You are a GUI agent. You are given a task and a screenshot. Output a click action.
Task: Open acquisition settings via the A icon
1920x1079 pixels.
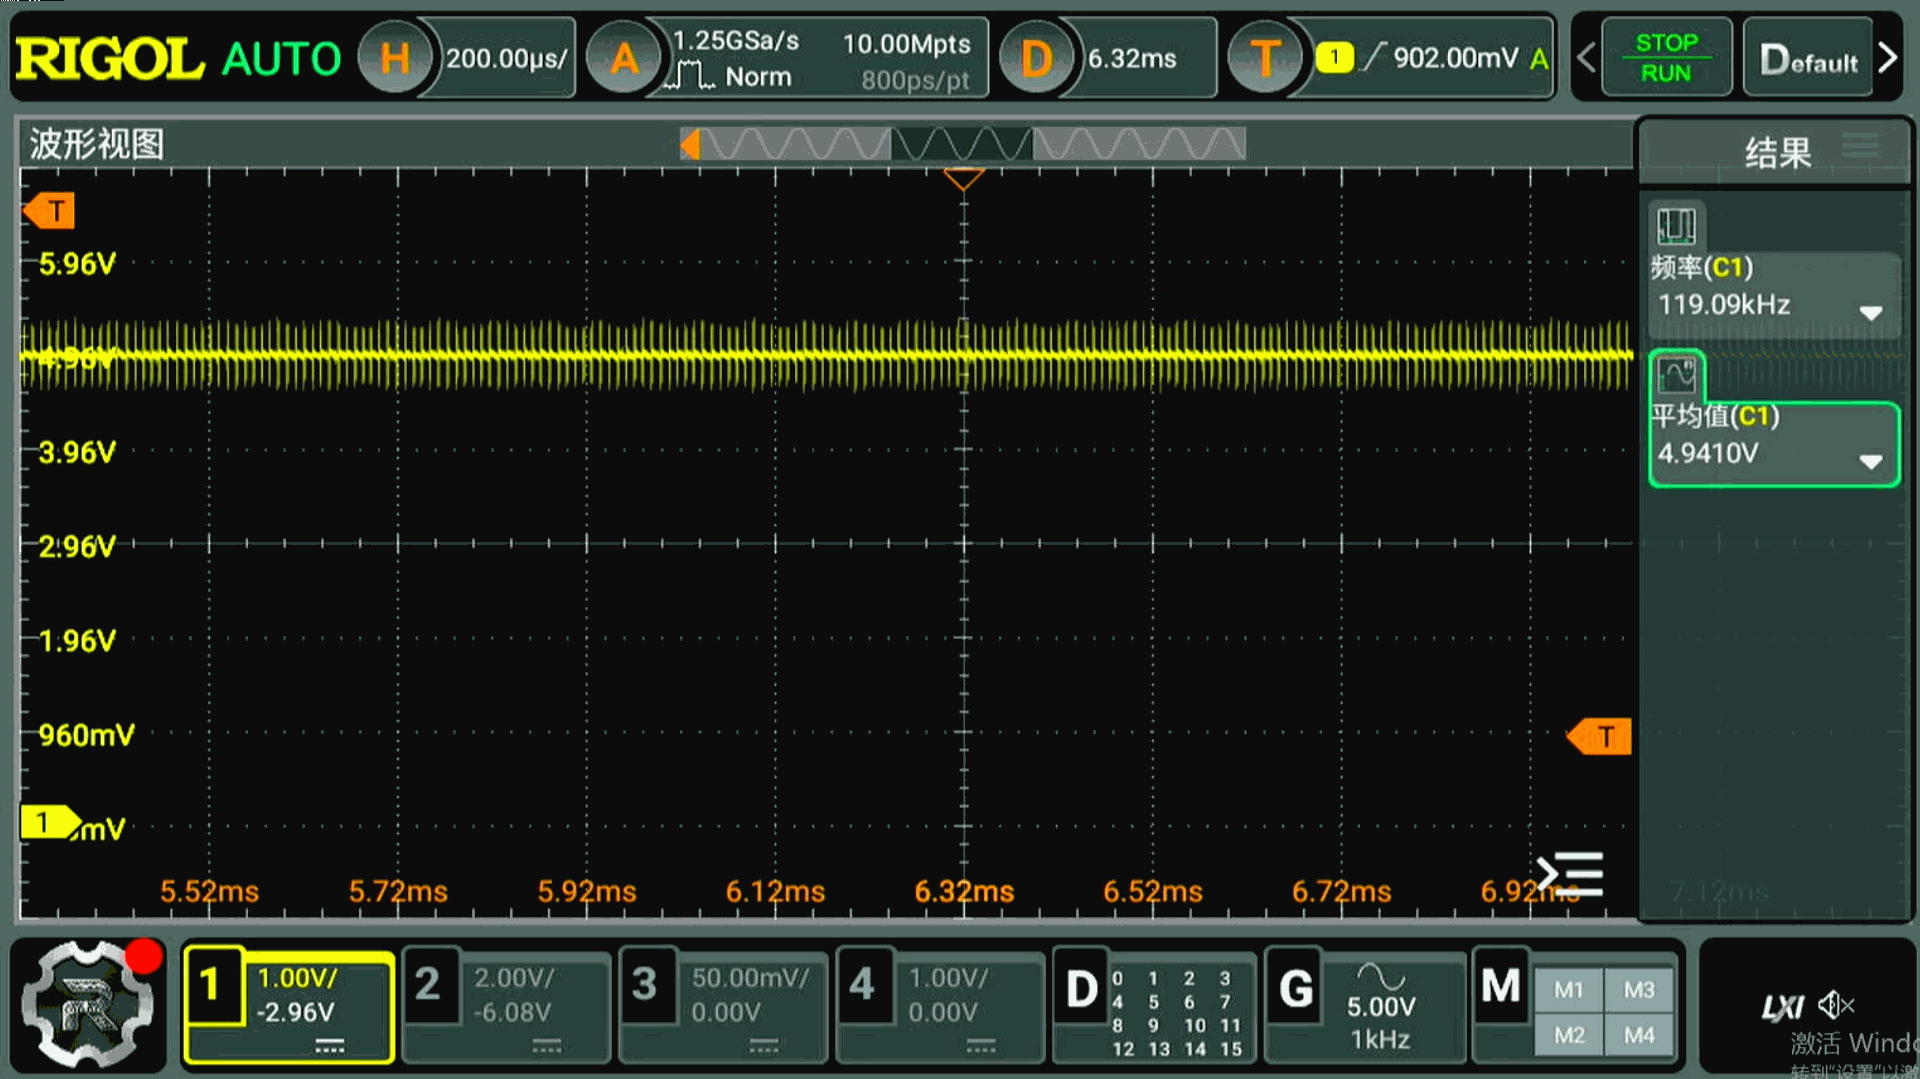(624, 57)
